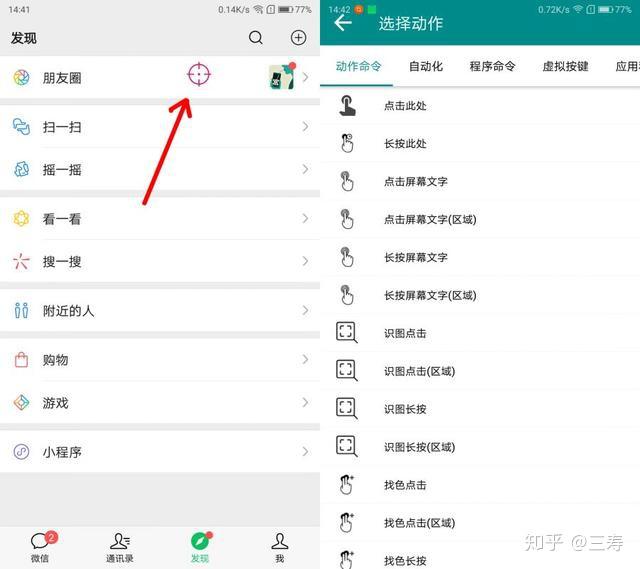The image size is (640, 569).
Task: Click the 找色点击 color finger icon
Action: (x=347, y=485)
